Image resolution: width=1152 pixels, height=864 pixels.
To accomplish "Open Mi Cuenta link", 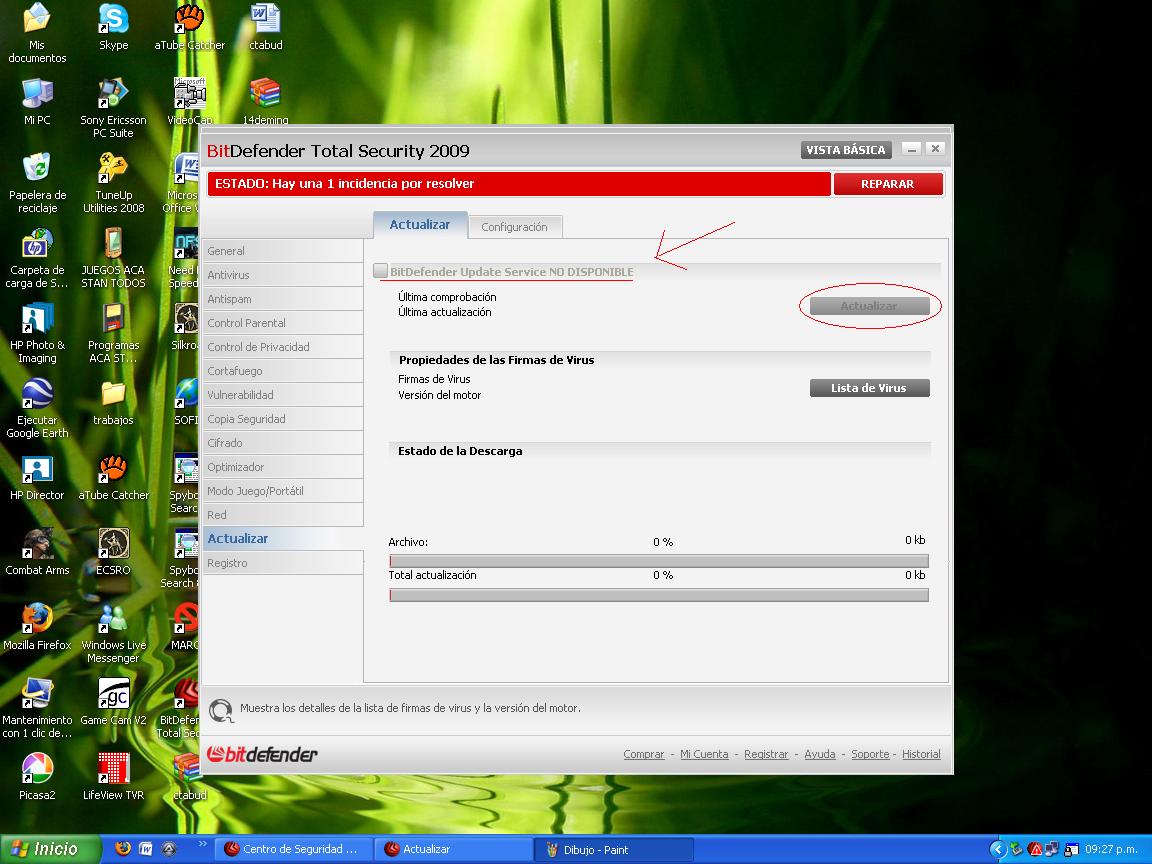I will point(704,754).
